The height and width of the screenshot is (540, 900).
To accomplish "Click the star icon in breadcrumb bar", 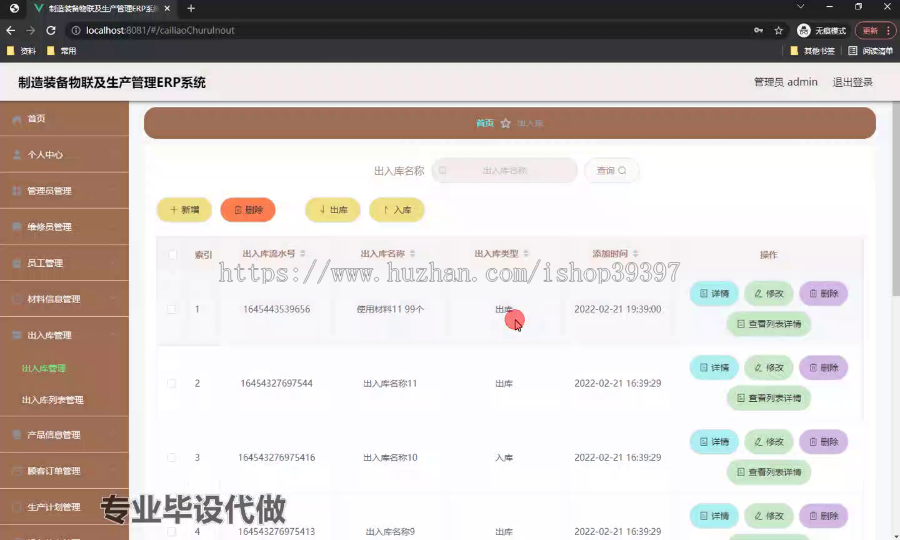I will [505, 123].
